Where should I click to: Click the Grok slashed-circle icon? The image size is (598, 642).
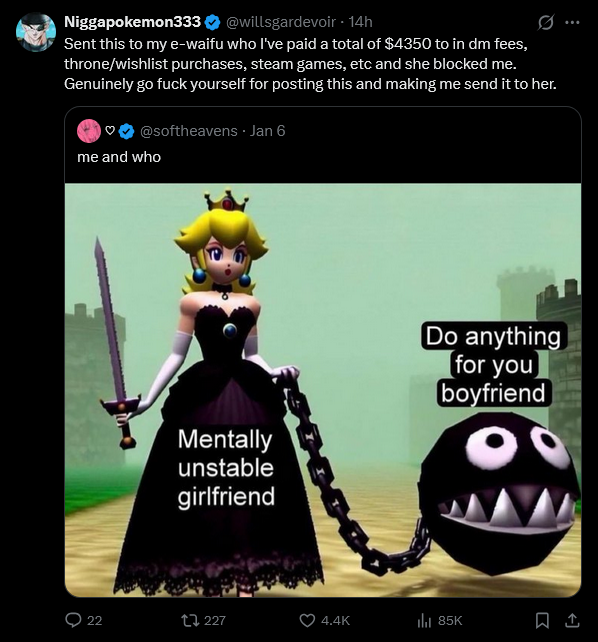coord(546,23)
